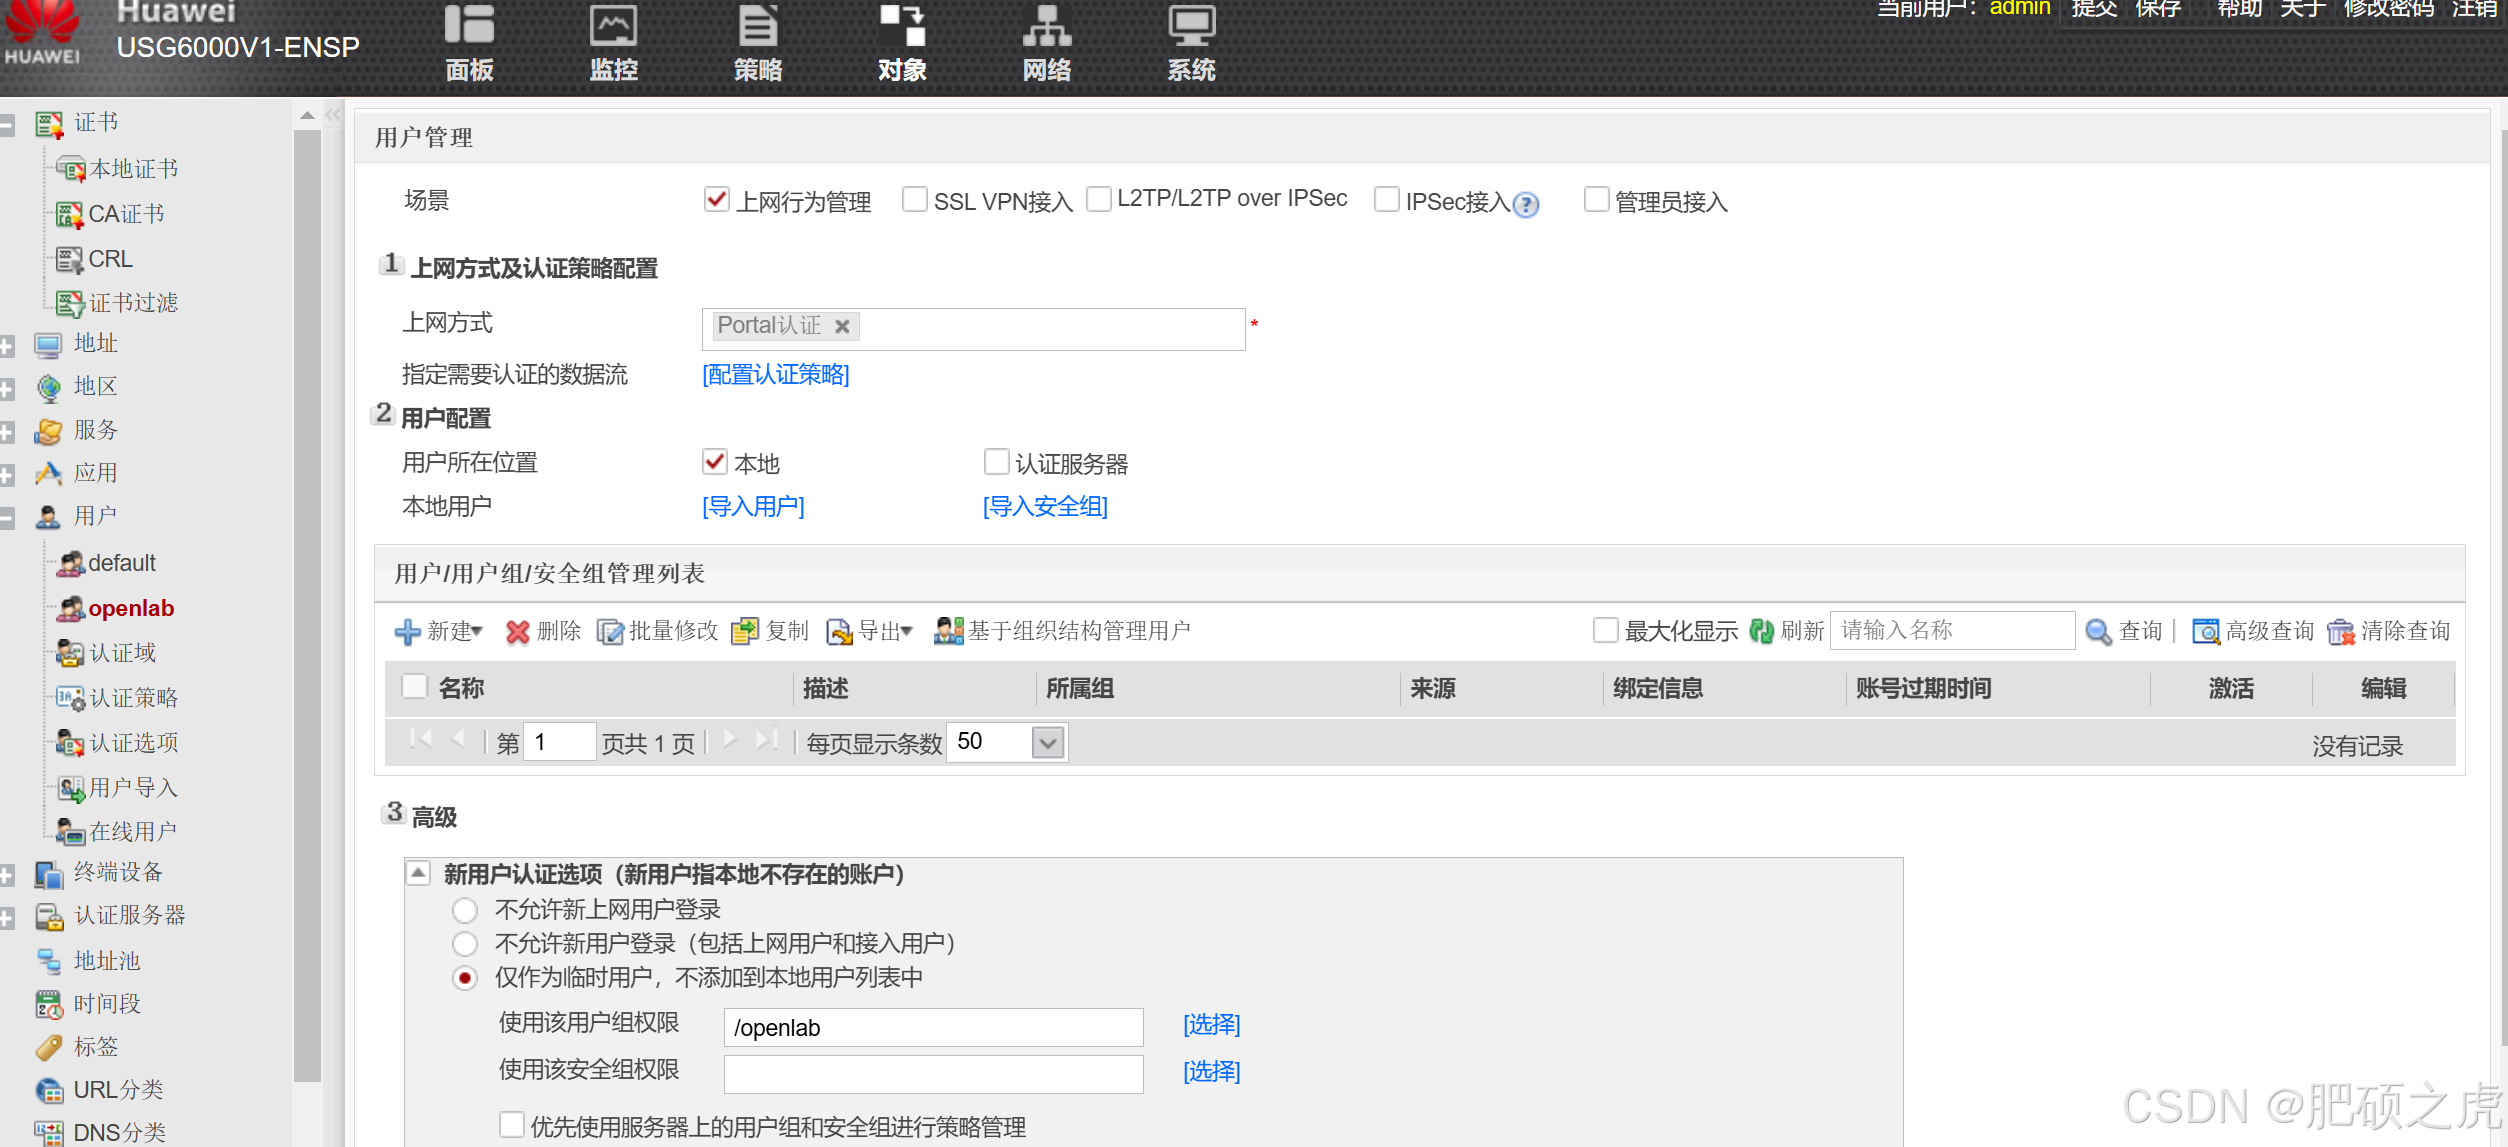Open the rows-per-page dropdown
The width and height of the screenshot is (2508, 1147).
click(x=1047, y=743)
